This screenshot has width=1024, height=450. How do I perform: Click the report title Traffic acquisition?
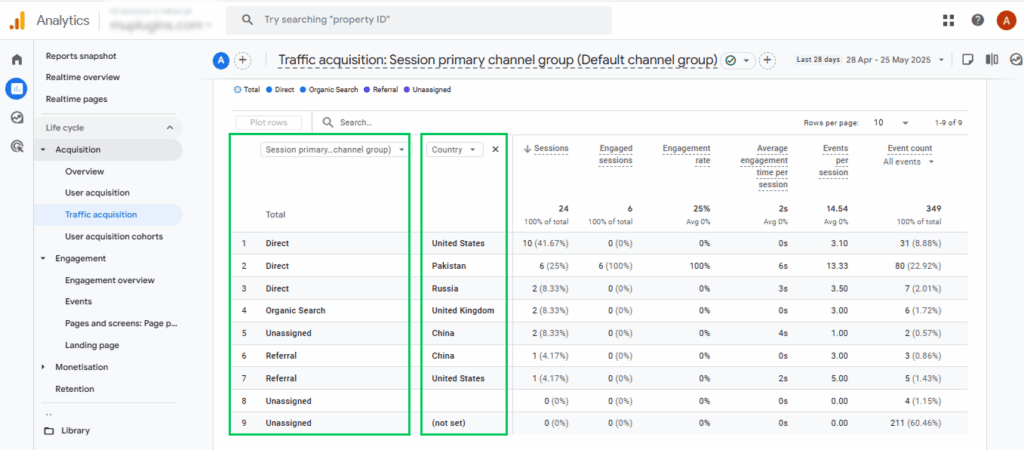click(x=498, y=60)
